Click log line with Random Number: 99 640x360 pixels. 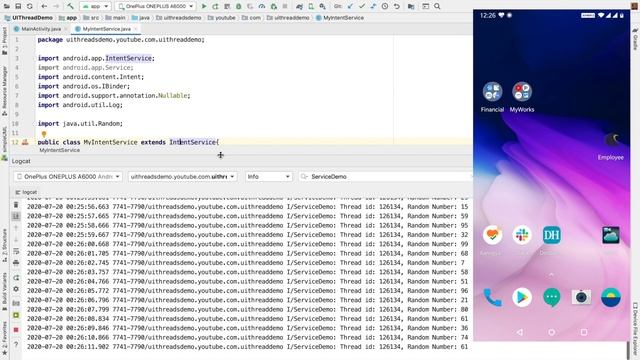247,244
